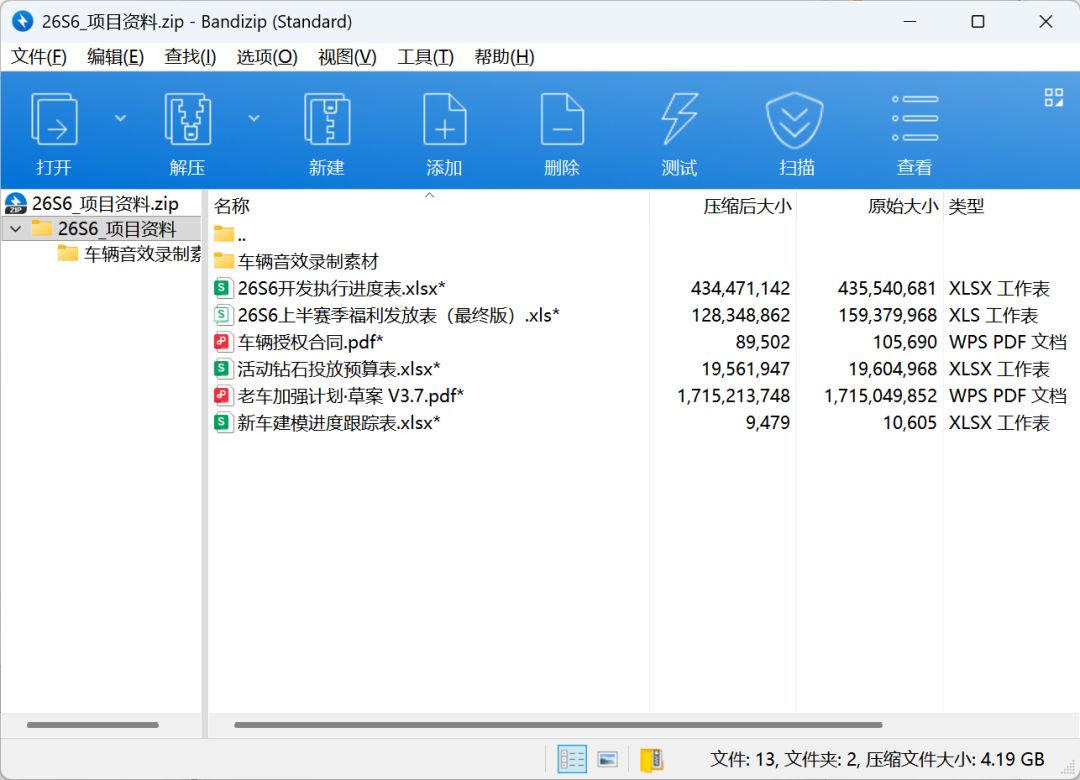
Task: Collapse the 26S6_项目资料 tree folder
Action: click(16, 228)
